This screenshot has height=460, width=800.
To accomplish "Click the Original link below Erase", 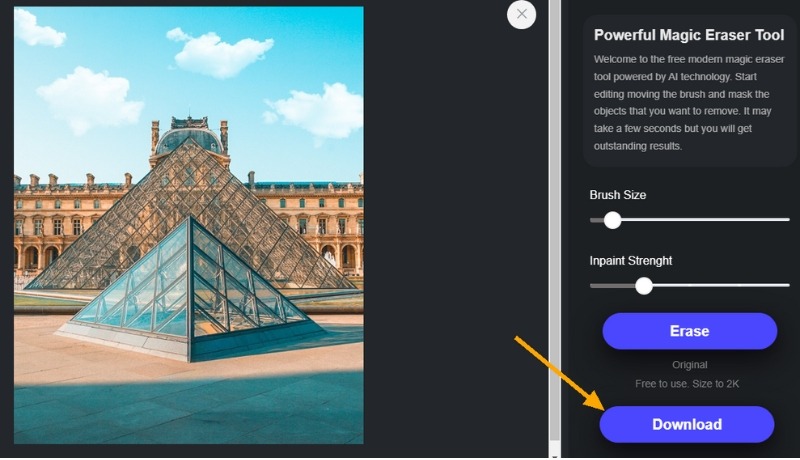I will (689, 365).
